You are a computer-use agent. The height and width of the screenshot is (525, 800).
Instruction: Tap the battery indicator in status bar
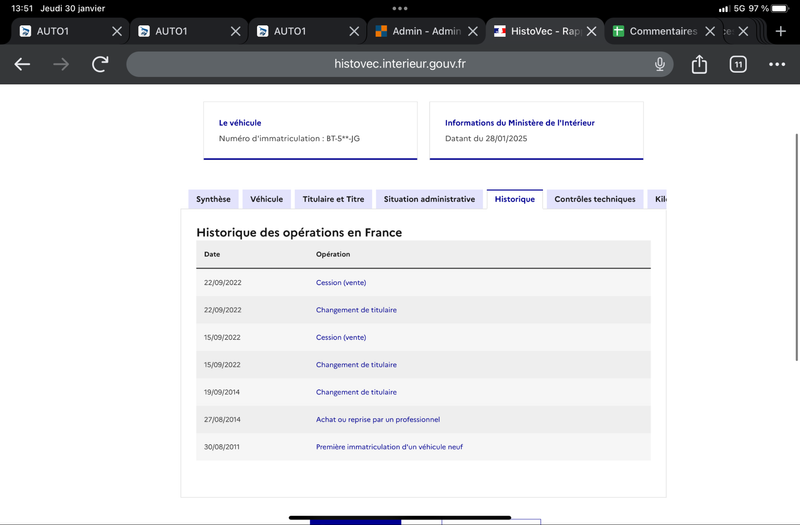[780, 8]
